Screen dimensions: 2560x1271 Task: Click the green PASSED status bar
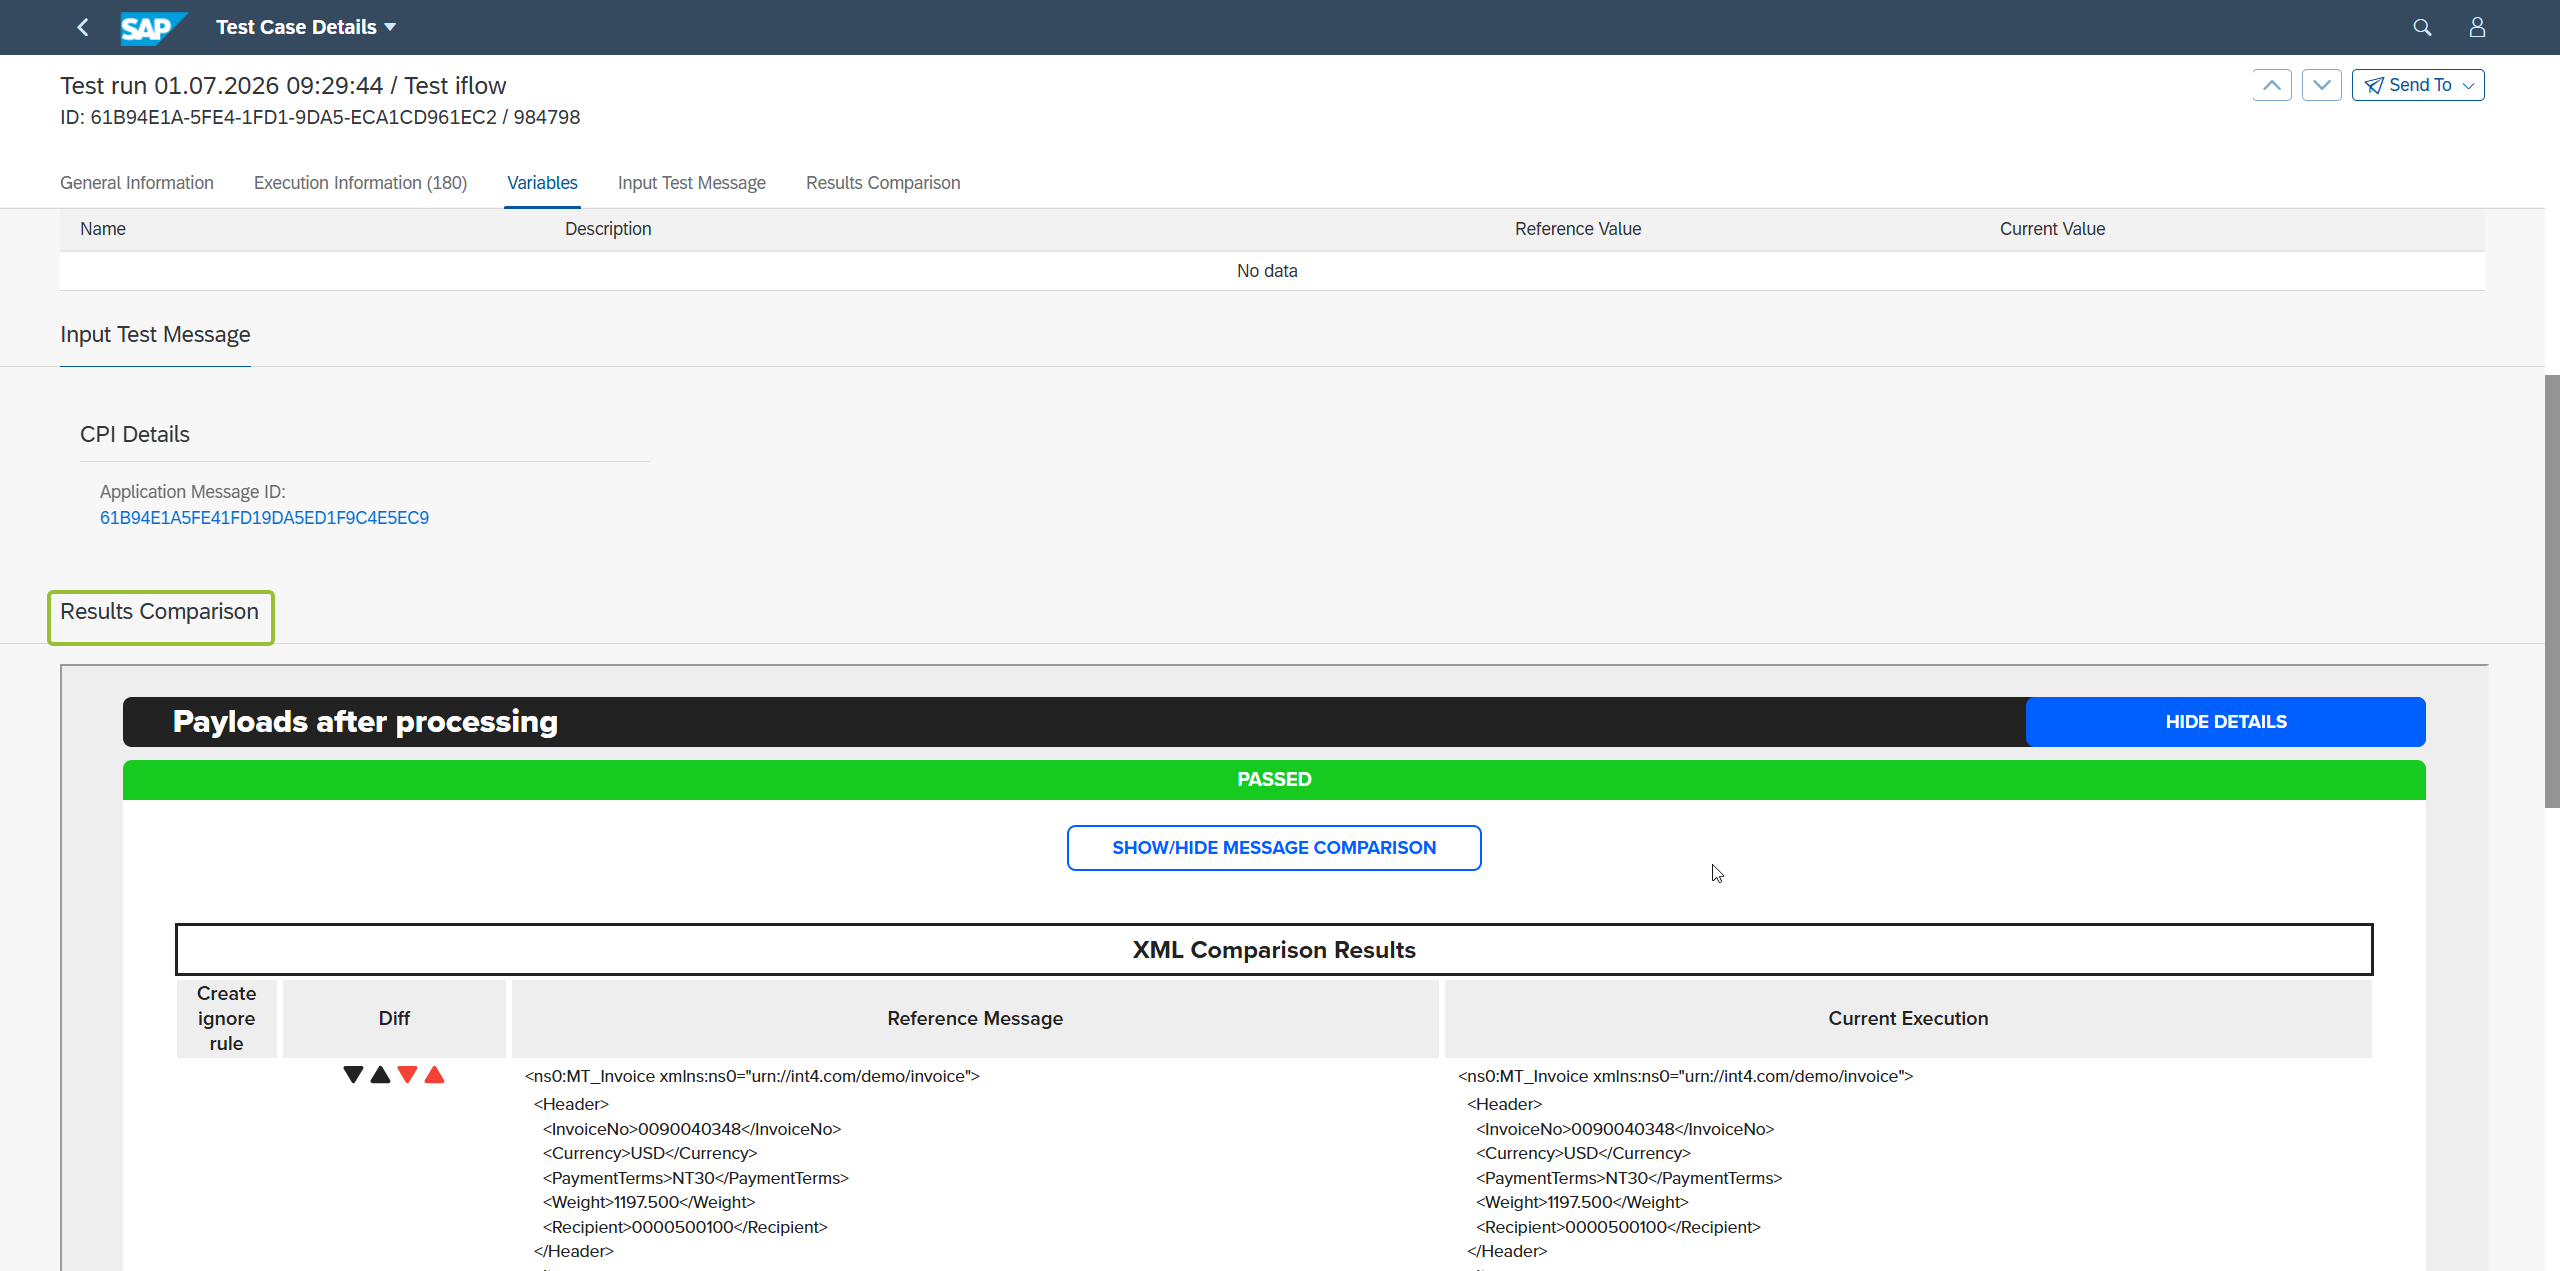tap(1274, 780)
